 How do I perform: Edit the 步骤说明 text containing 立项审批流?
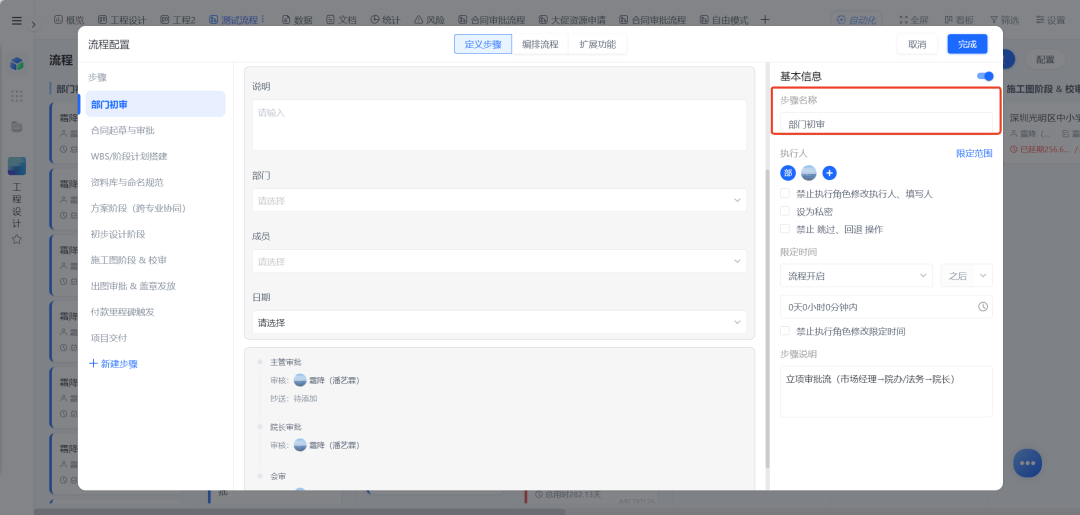(886, 391)
